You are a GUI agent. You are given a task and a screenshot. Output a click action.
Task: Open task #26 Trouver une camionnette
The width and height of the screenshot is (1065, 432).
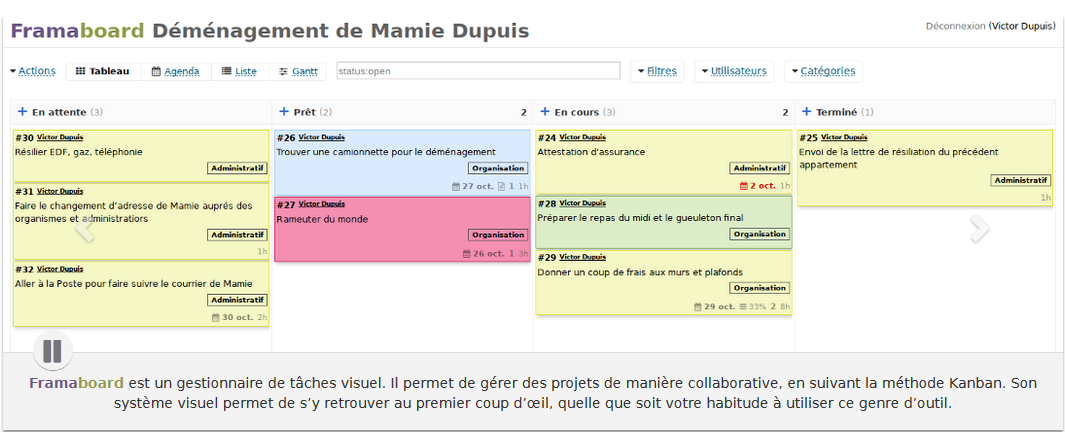[385, 152]
